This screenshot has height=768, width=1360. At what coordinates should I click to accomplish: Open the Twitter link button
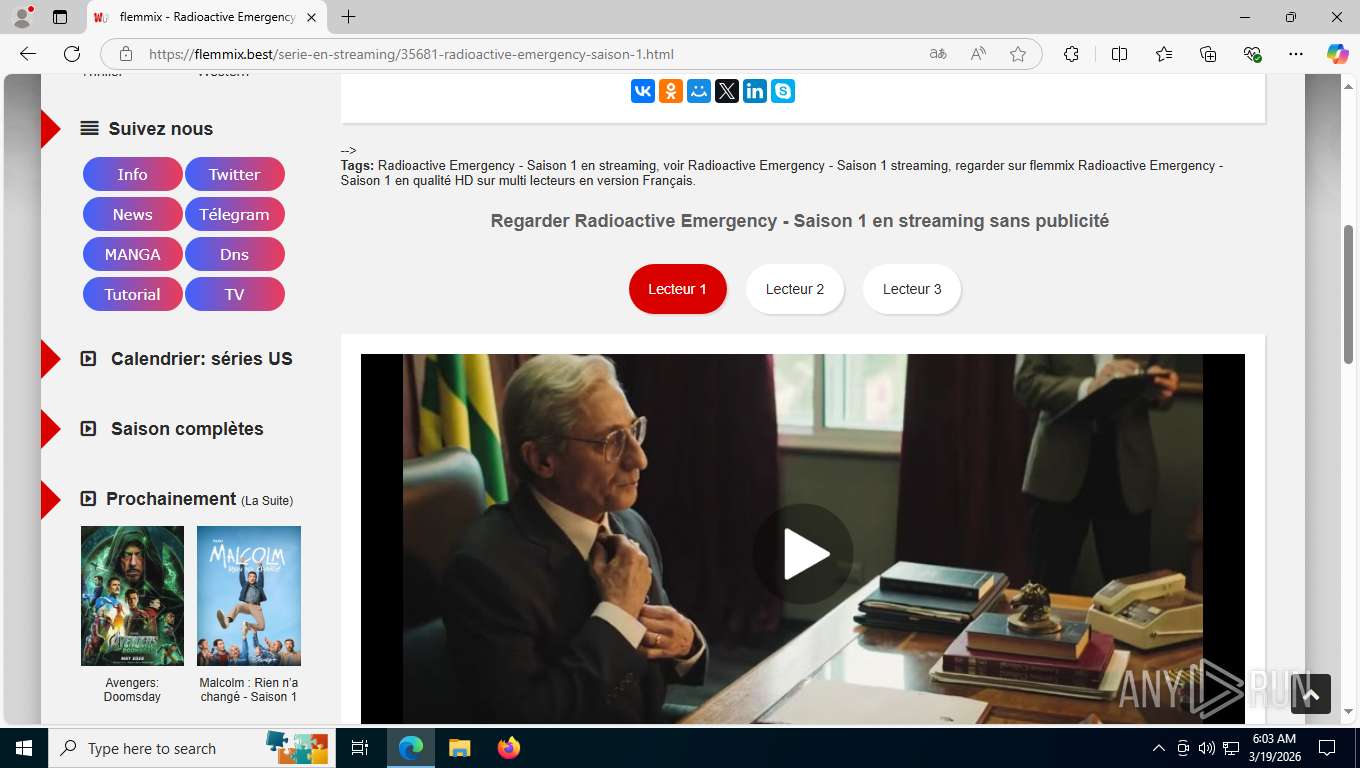point(235,174)
